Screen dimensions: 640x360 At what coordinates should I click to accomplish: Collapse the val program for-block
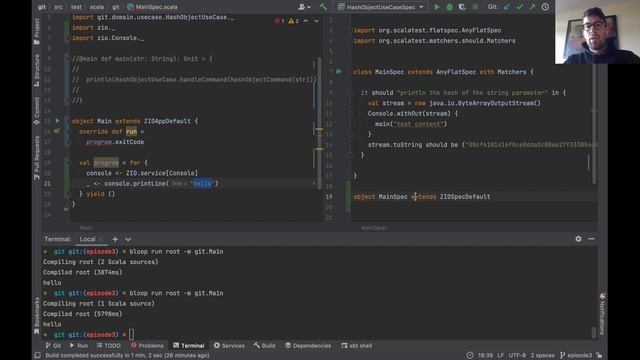68,163
